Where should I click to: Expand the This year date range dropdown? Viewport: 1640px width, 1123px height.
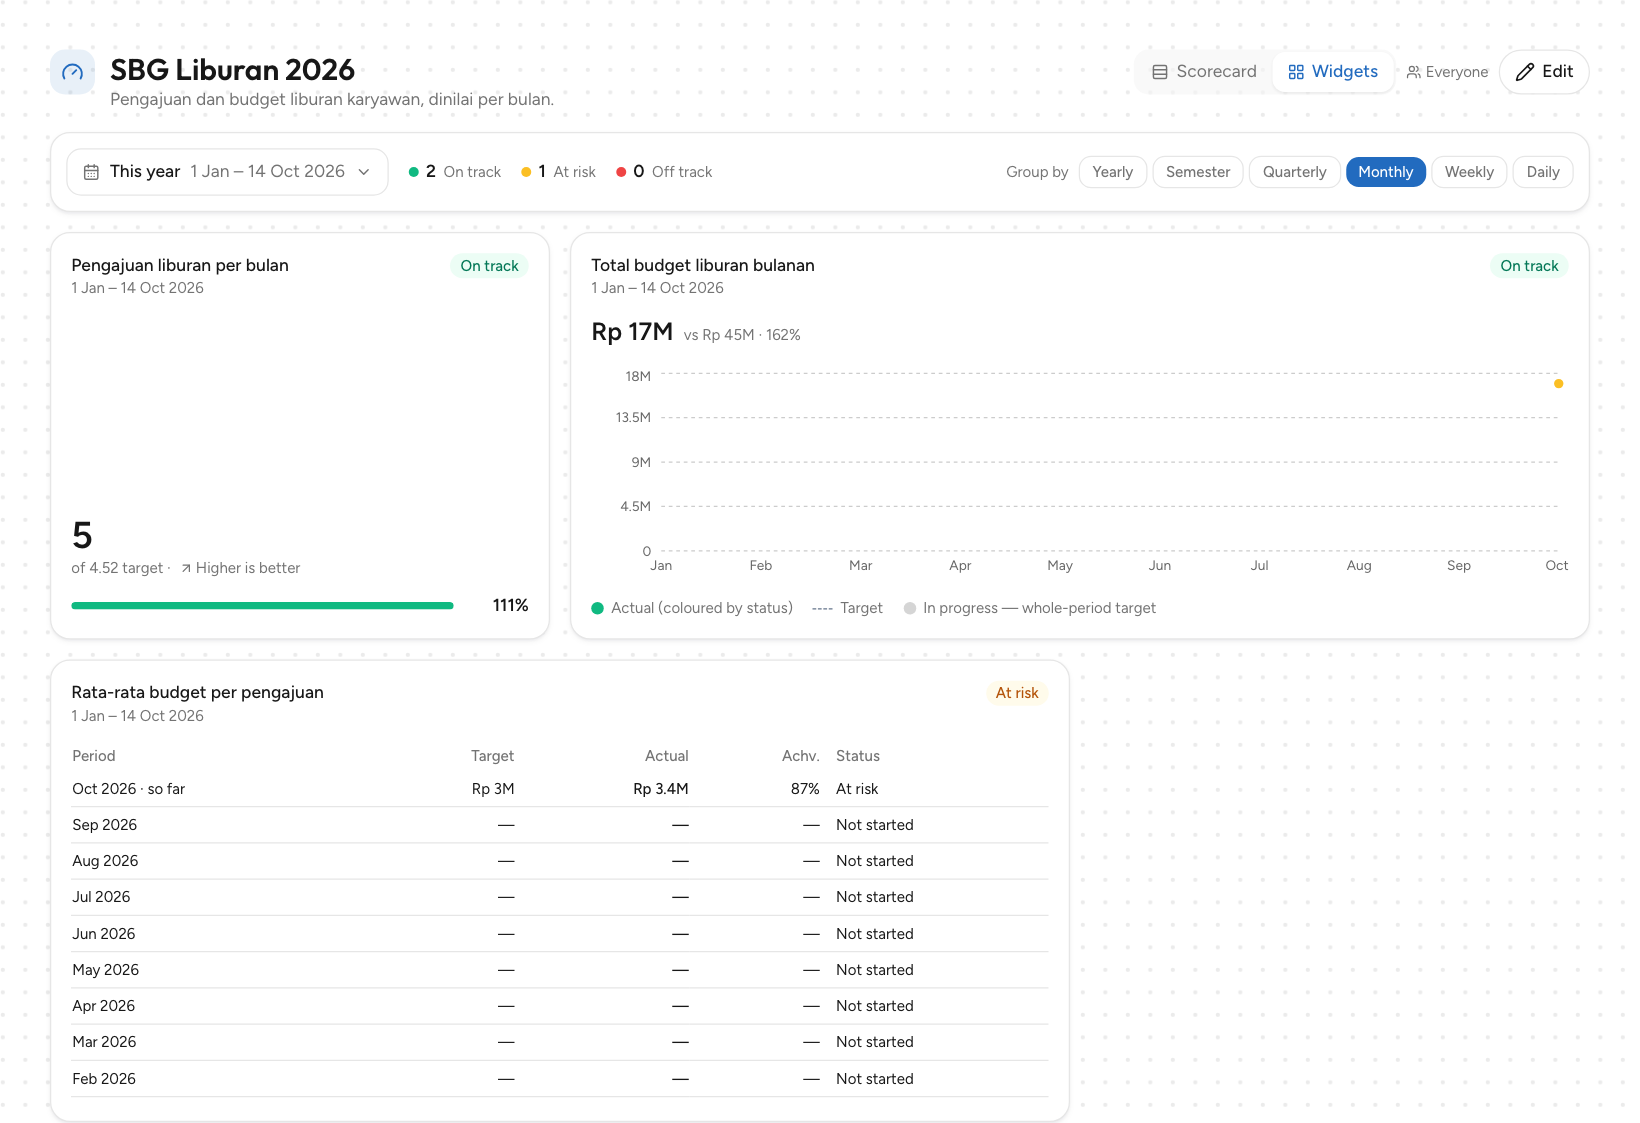tap(227, 172)
